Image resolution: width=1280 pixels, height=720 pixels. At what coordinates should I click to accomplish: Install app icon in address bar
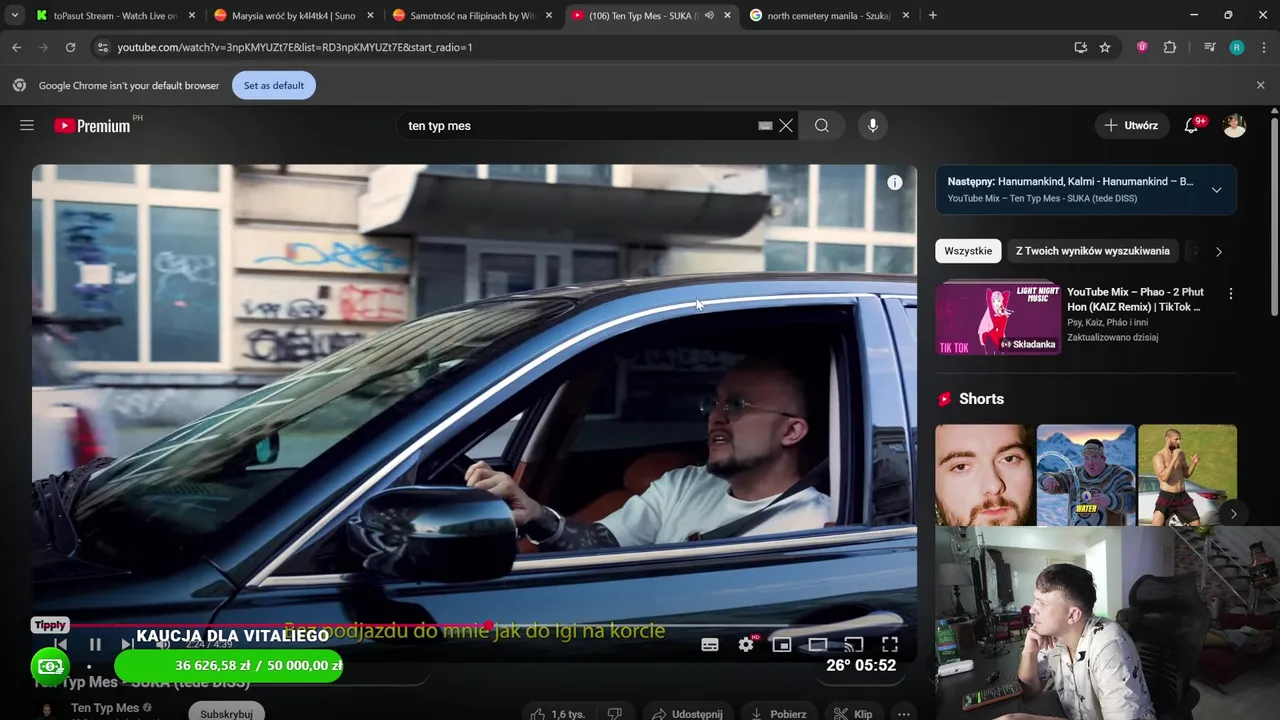[1080, 47]
